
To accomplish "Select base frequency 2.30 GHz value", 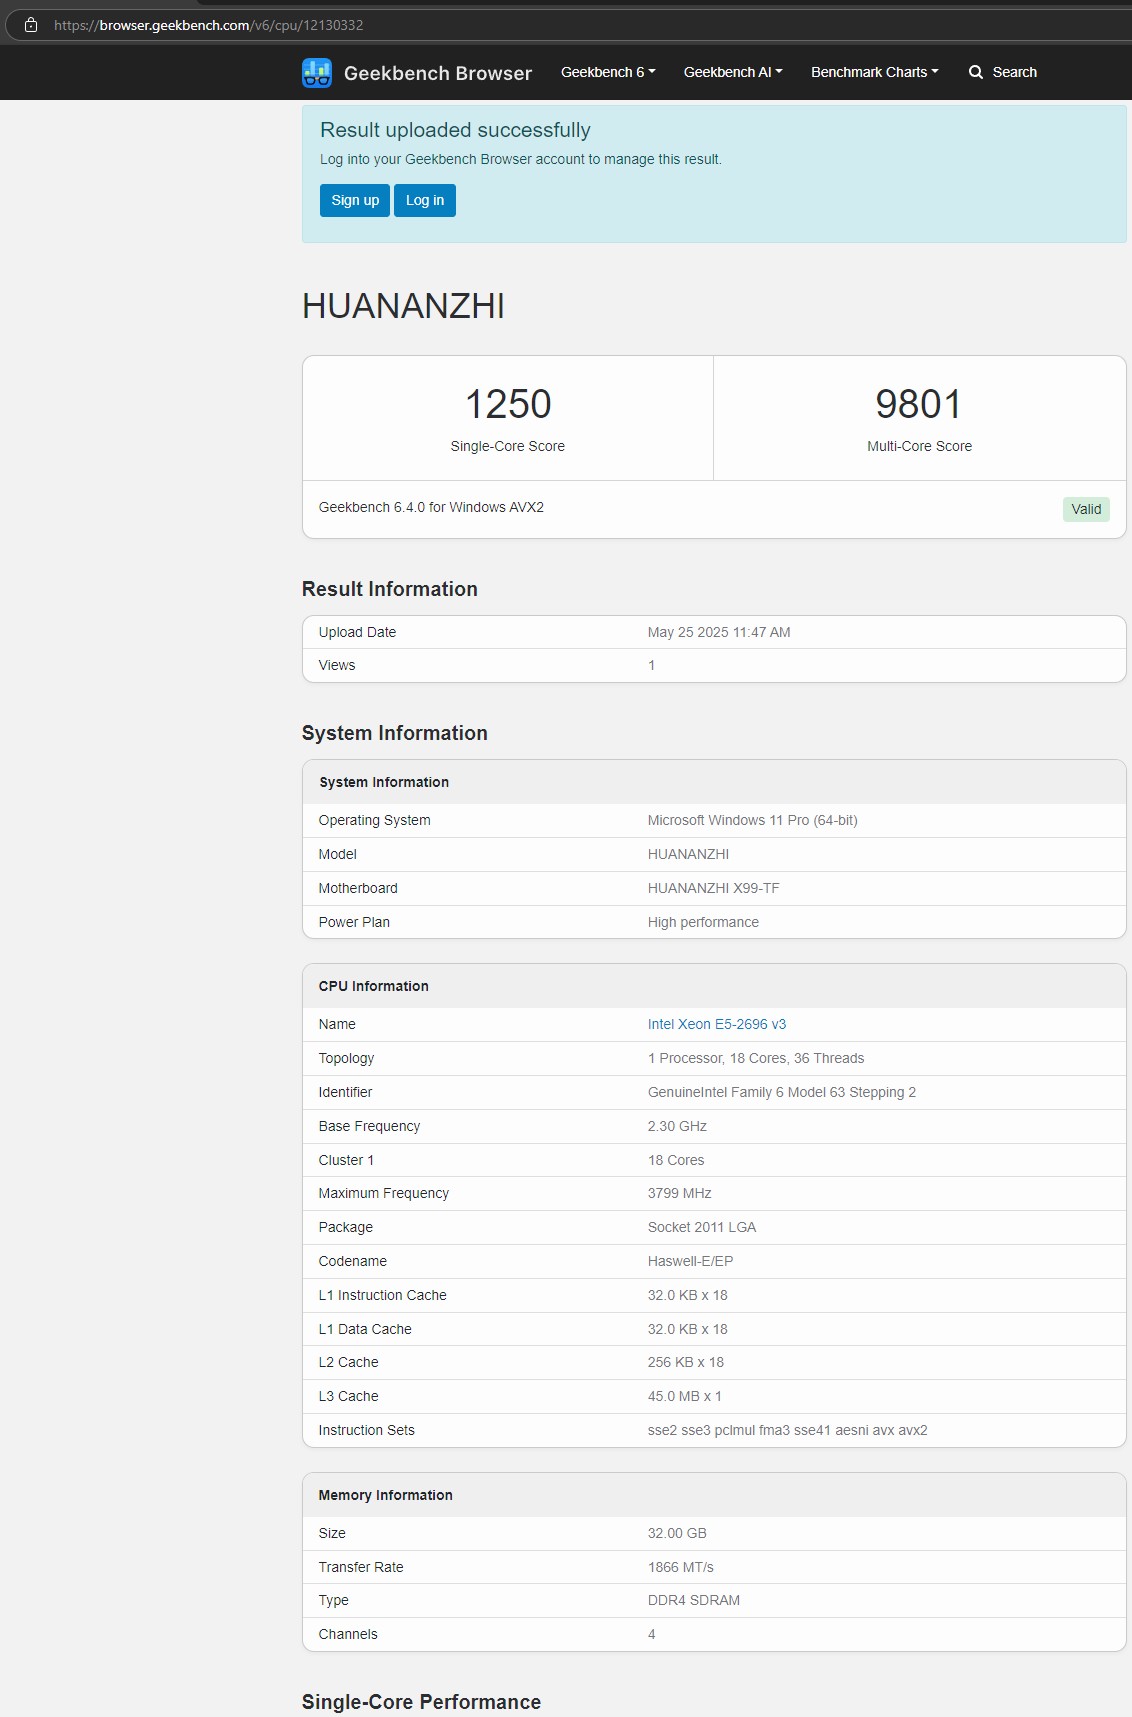I will click(677, 1126).
